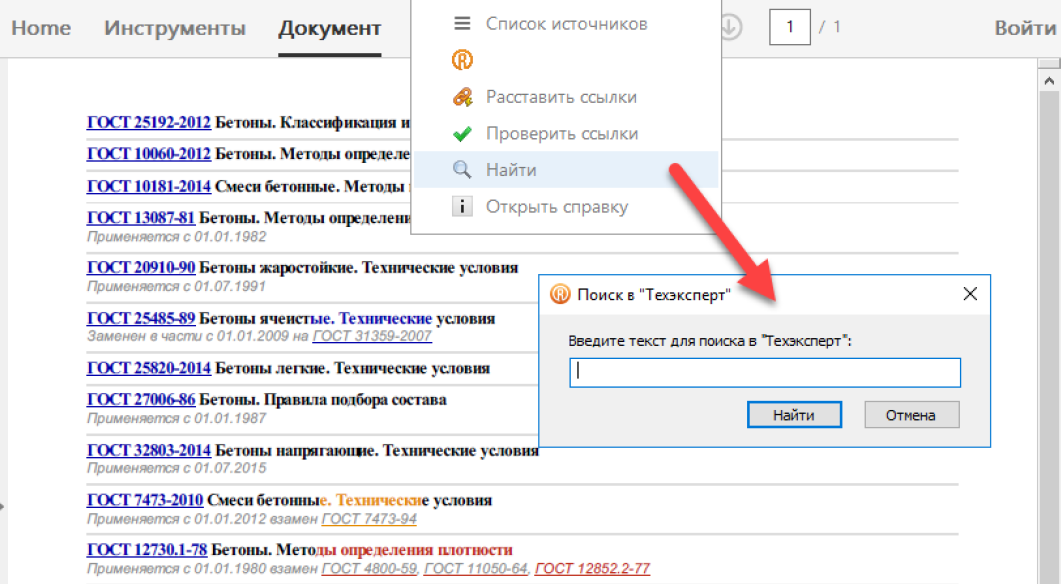The height and width of the screenshot is (584, 1061).
Task: Click title 'Бетоны. Правила подбора состава'
Action: coord(323,400)
